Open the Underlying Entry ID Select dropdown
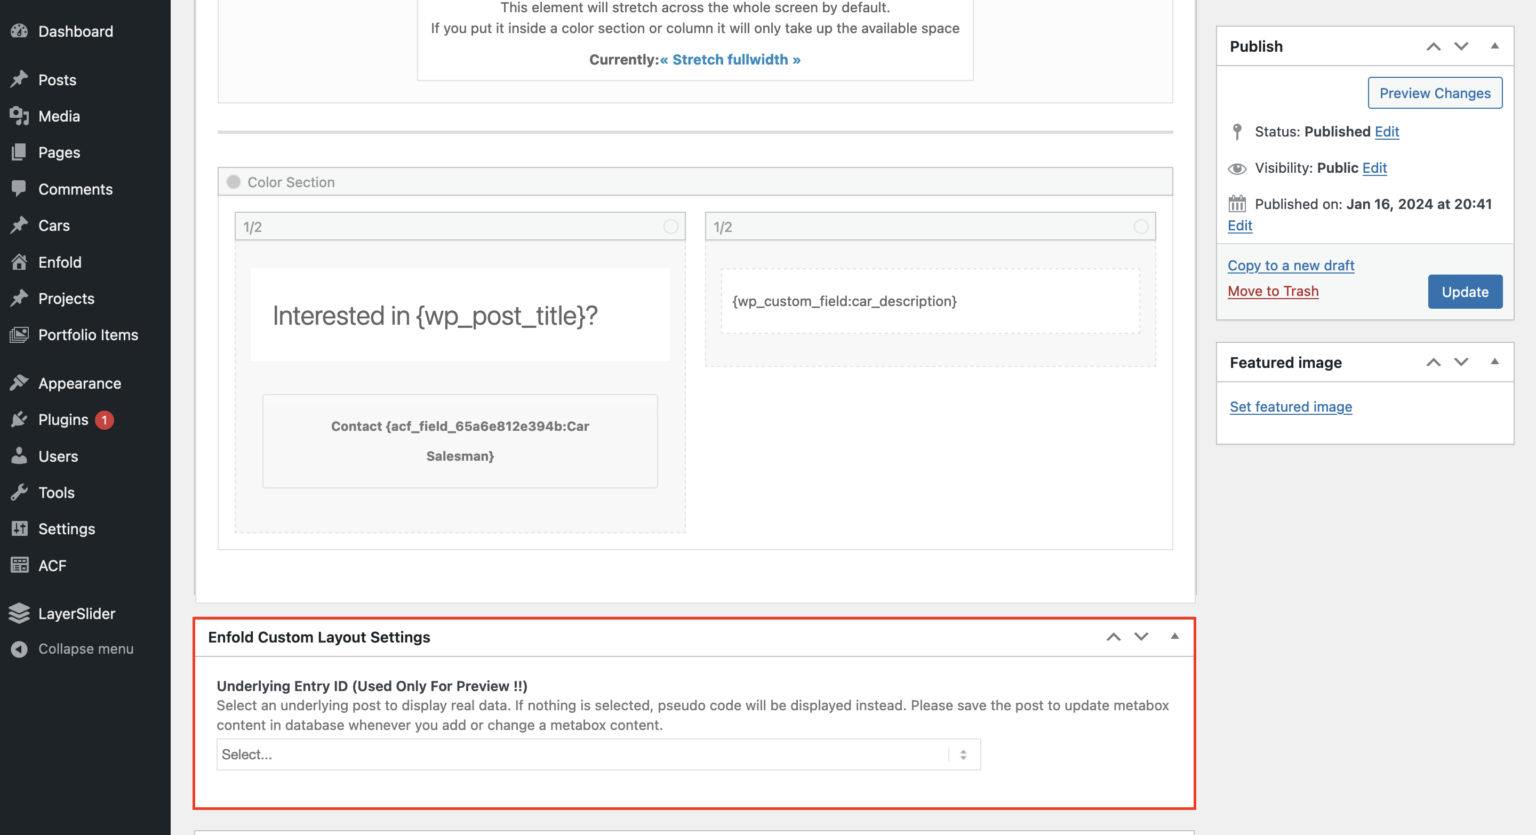 597,754
